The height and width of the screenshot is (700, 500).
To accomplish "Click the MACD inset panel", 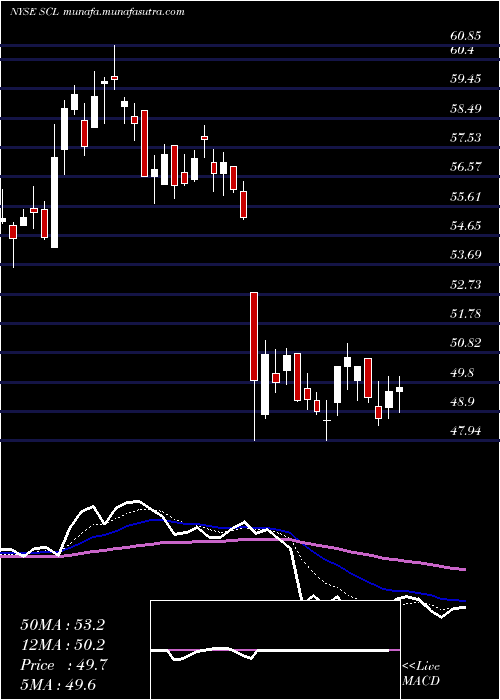I will point(275,650).
